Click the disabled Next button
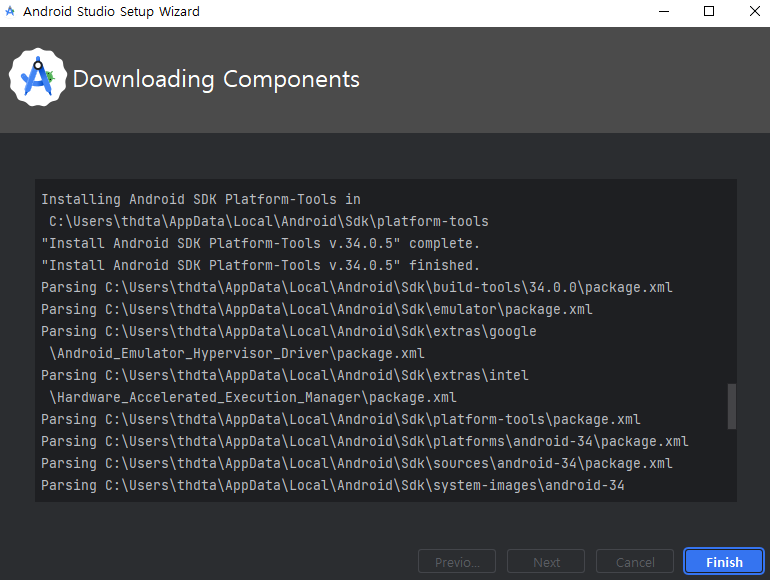 pos(546,561)
